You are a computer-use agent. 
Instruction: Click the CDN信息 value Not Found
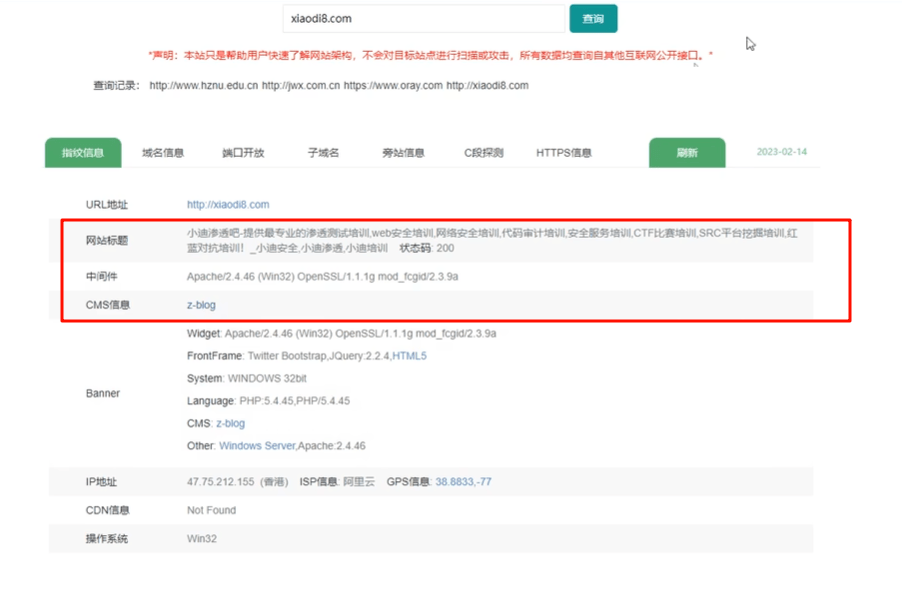[211, 510]
